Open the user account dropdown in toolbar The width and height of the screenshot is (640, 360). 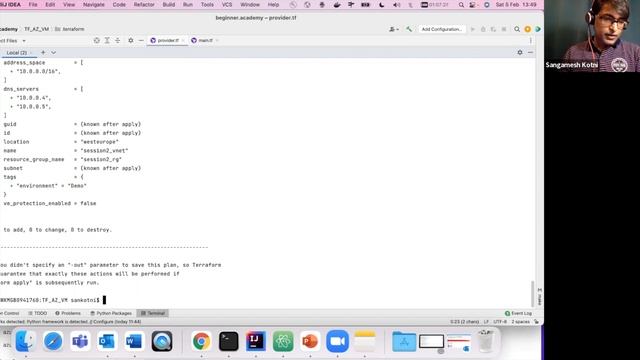[393, 29]
